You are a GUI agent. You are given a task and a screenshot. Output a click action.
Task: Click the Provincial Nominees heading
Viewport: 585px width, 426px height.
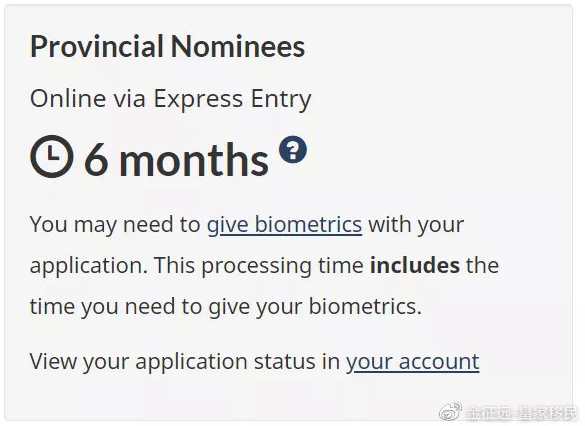tap(168, 46)
